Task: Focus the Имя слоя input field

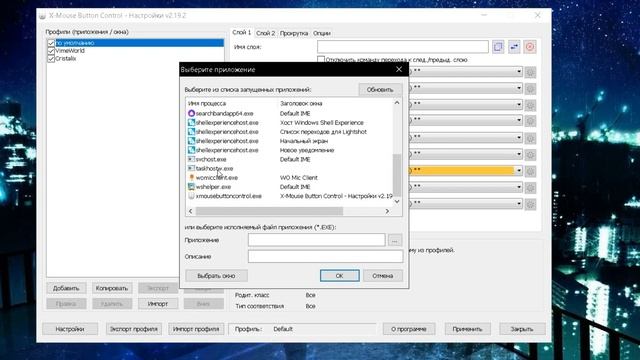Action: click(403, 47)
